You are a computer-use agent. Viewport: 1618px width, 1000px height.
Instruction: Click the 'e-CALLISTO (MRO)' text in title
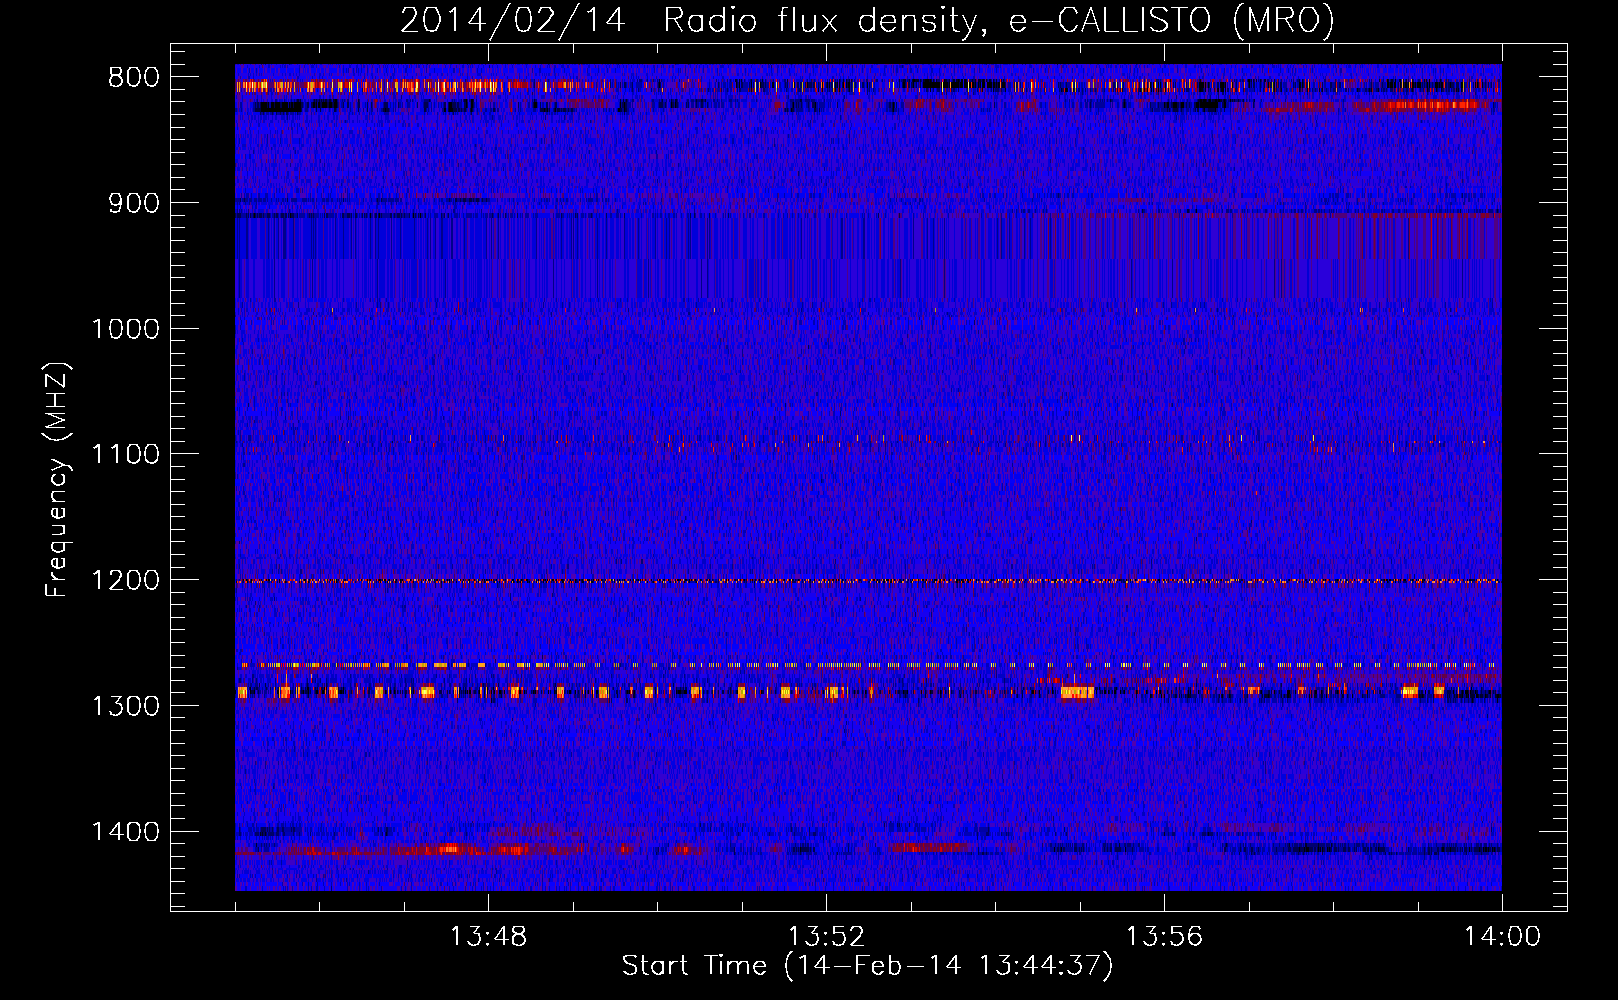(1171, 21)
